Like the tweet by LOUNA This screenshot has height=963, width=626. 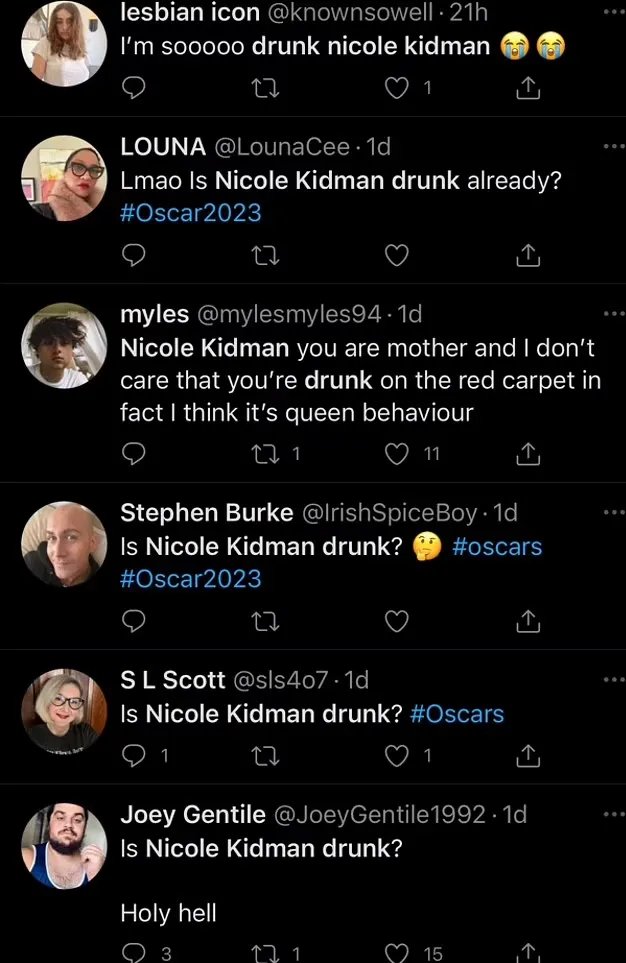397,256
